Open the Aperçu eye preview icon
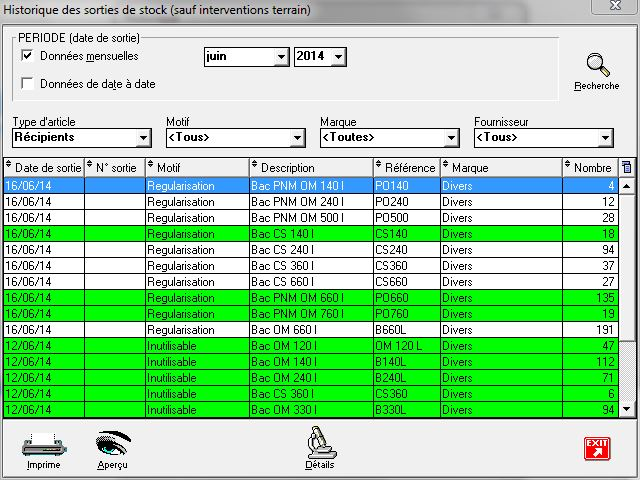The image size is (640, 480). tap(112, 443)
